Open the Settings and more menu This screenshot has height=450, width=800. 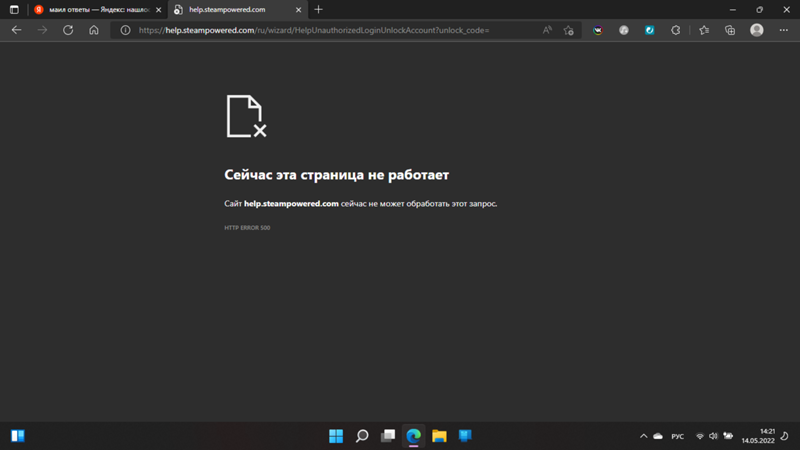pos(784,30)
